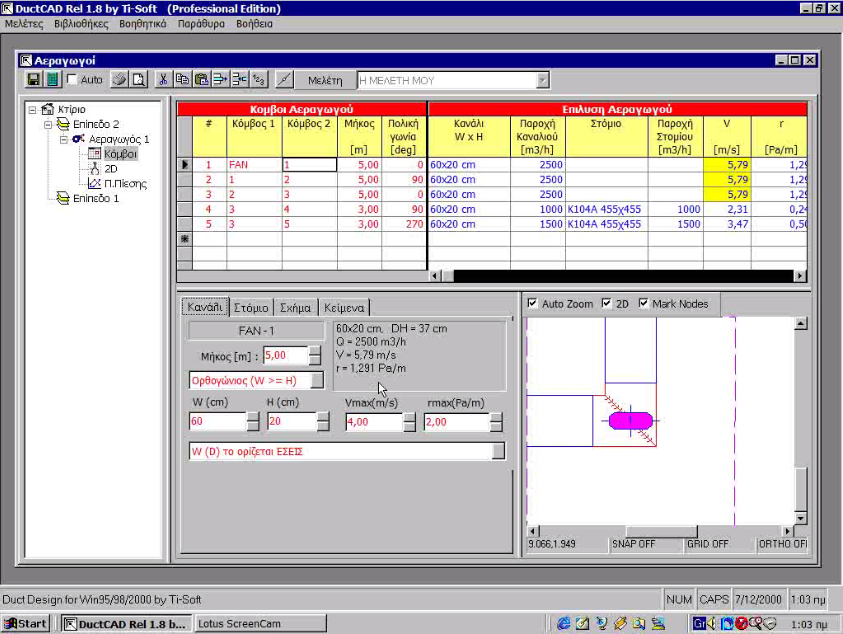Click the Paste icon on the toolbar
843x634 pixels.
[203, 79]
